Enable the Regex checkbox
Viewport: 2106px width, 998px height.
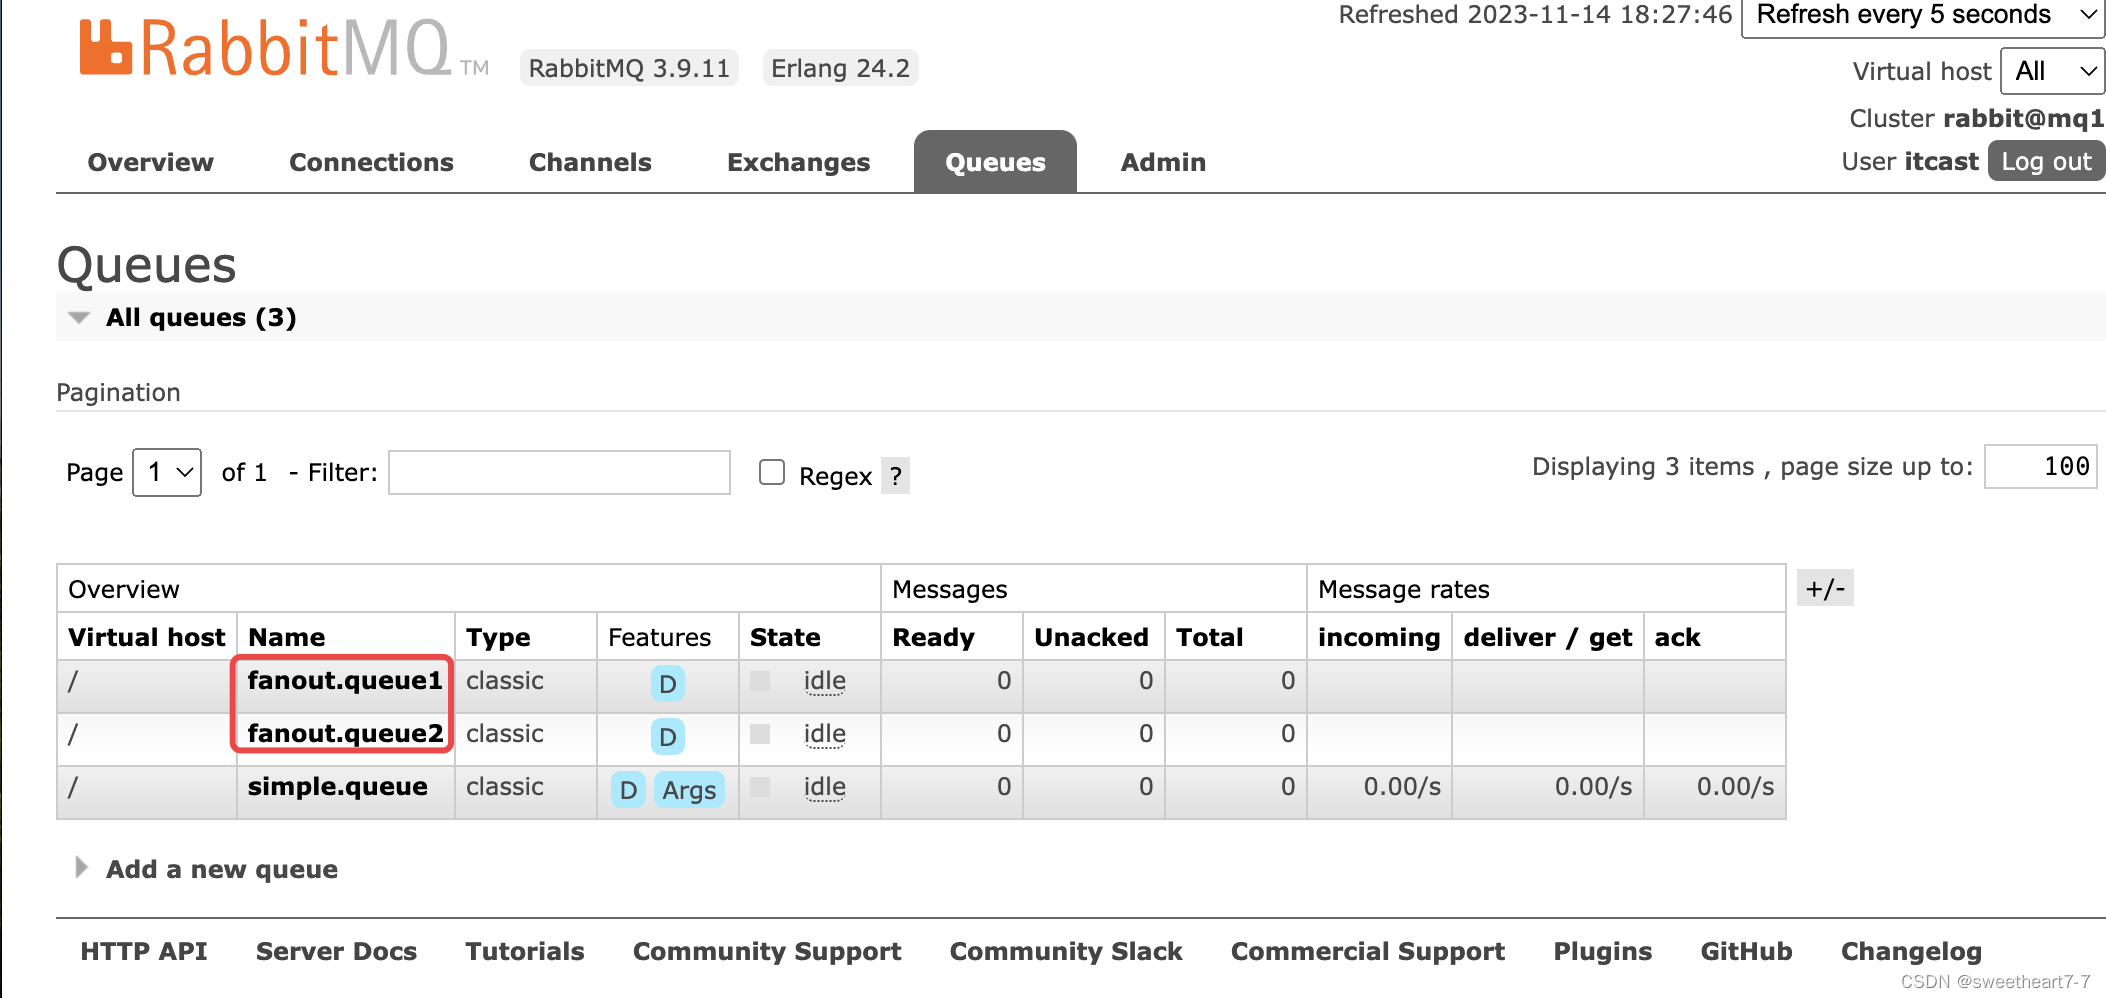pyautogui.click(x=772, y=472)
